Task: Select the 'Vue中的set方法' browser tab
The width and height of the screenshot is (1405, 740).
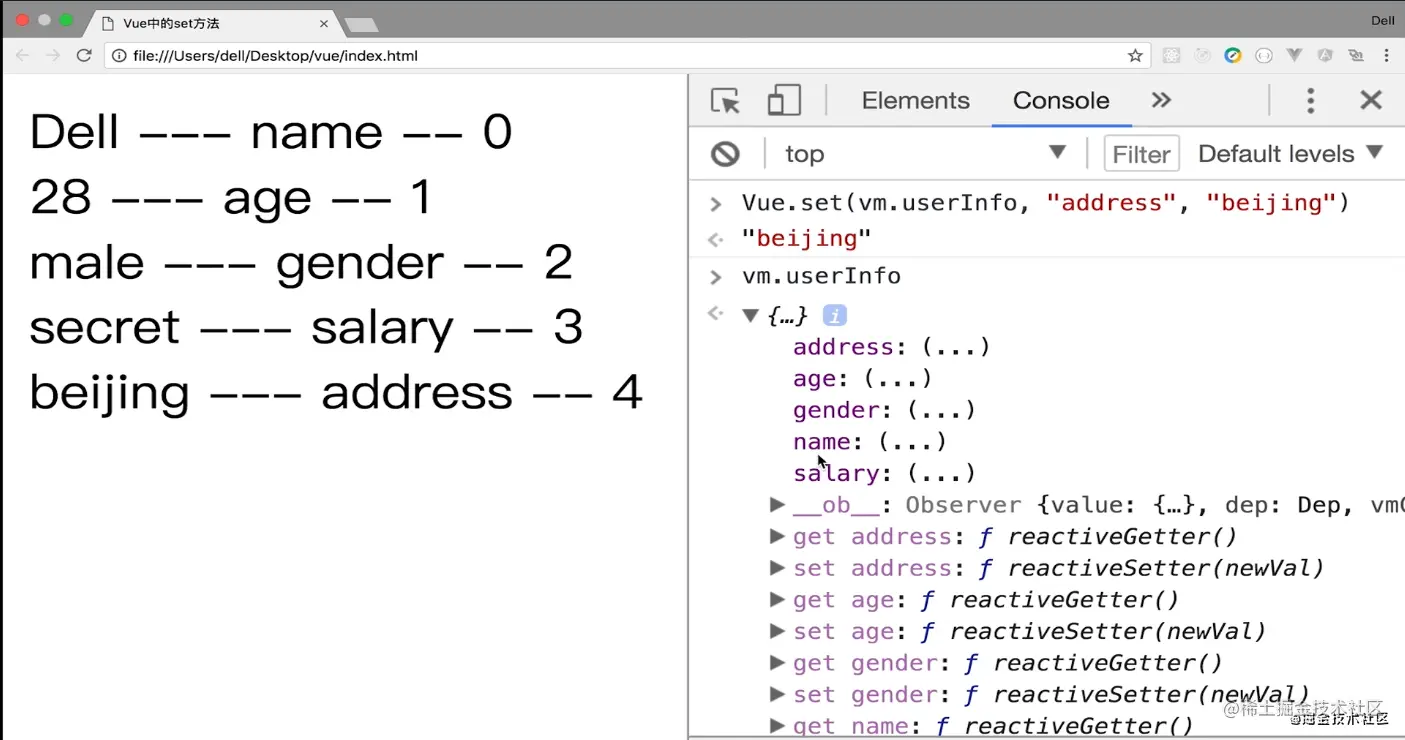Action: 213,23
